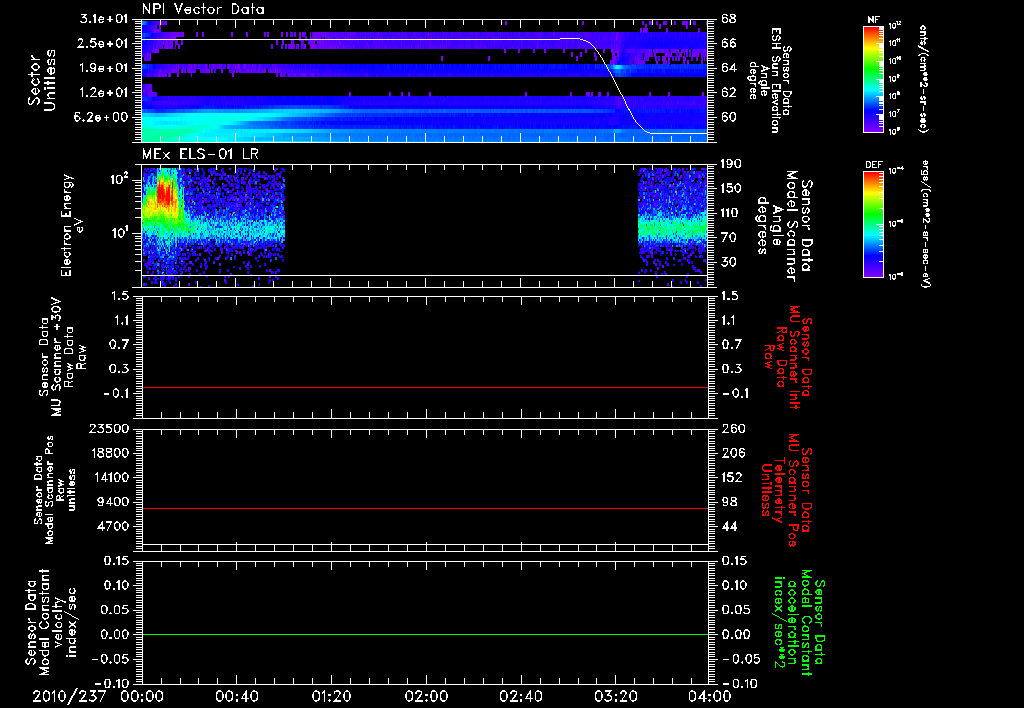Click the 98 telemetry tick label

click(729, 502)
